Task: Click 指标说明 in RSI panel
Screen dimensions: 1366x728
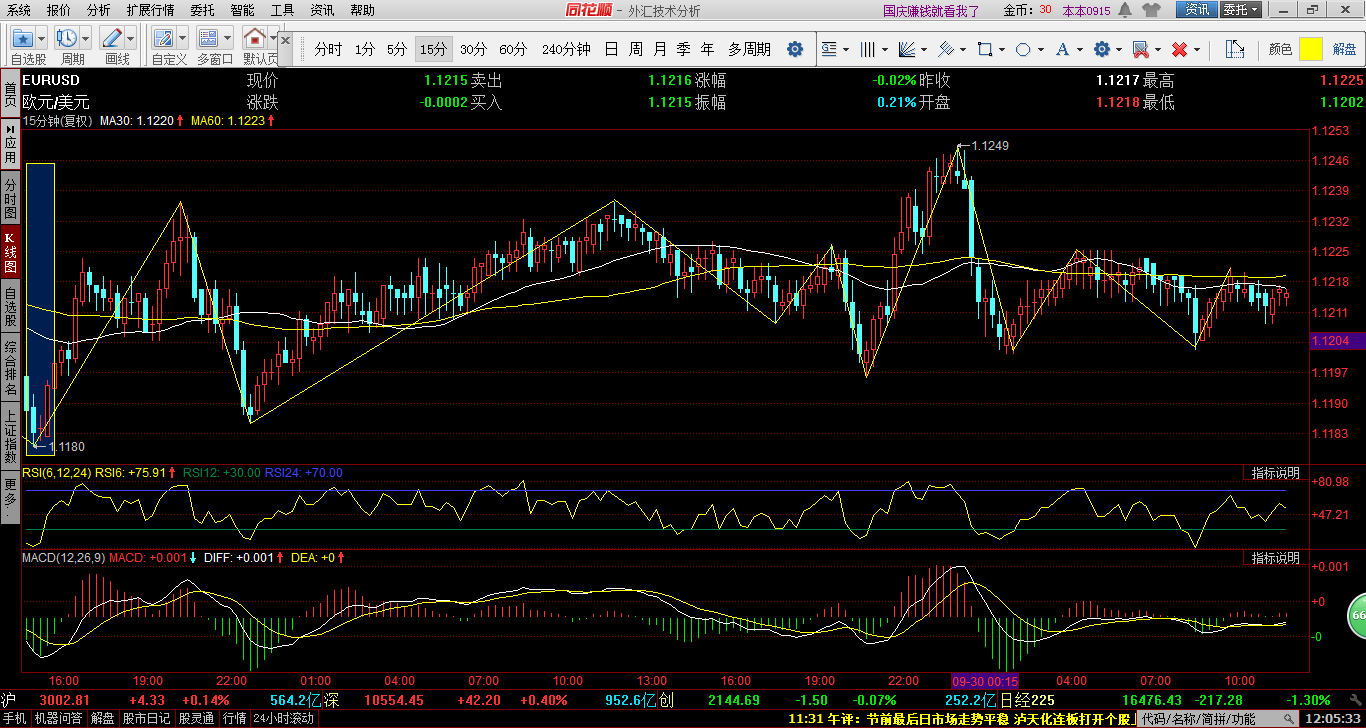Action: pos(1276,473)
